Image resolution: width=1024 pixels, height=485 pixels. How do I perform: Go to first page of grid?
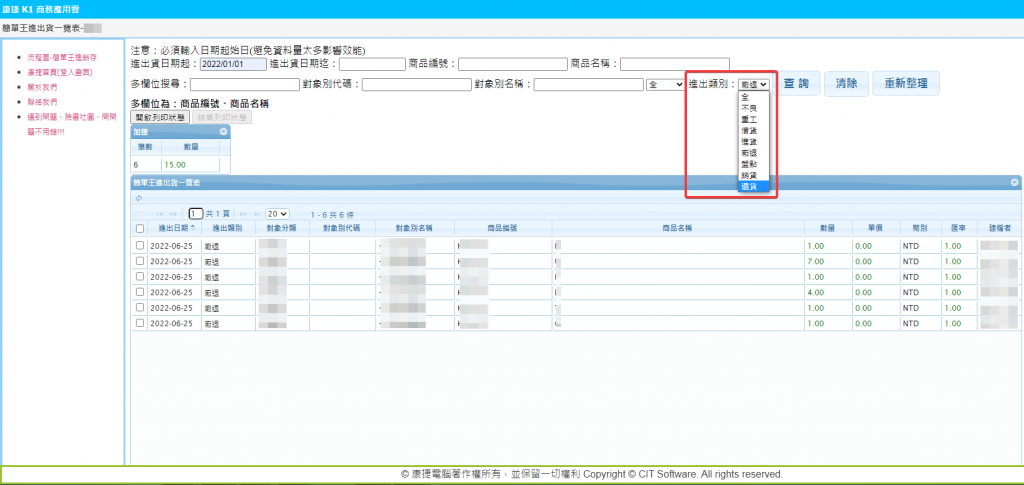(159, 214)
